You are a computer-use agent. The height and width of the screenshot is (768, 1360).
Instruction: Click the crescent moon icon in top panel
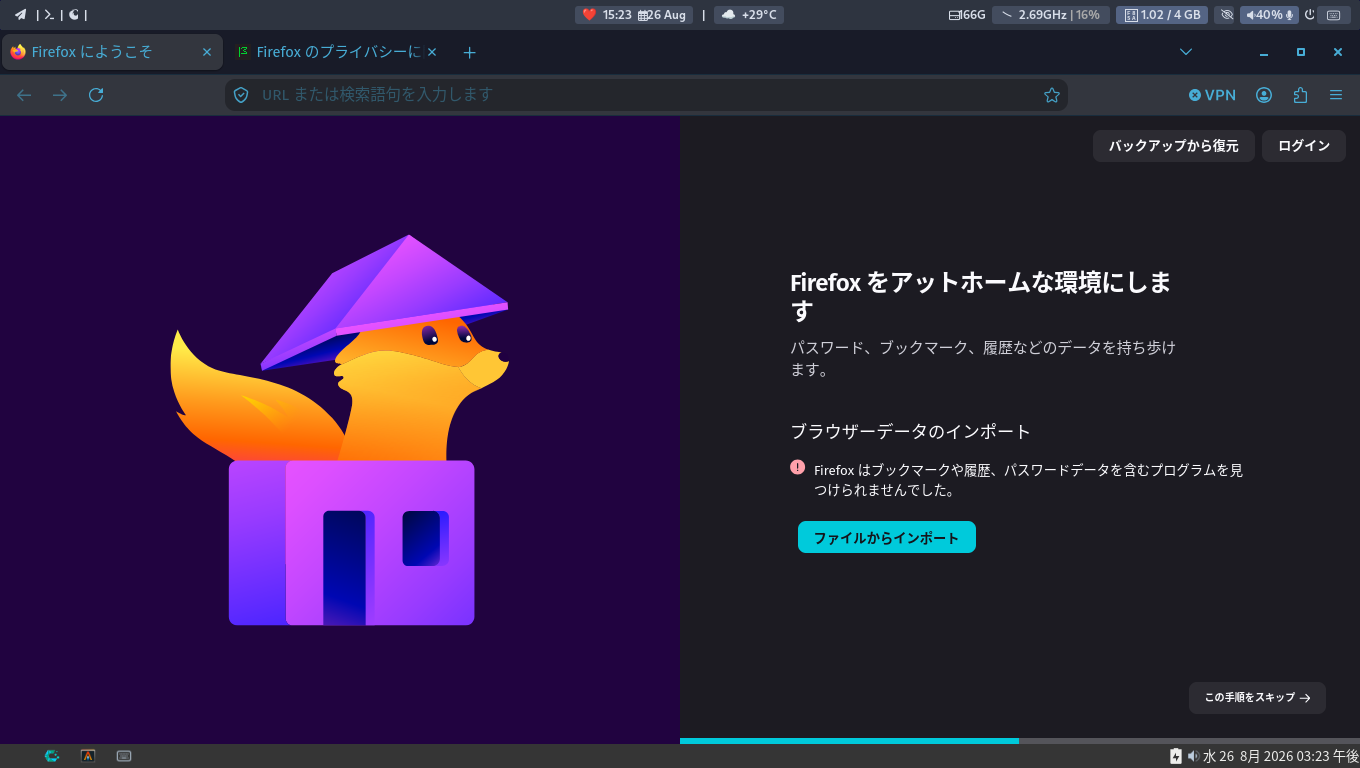tap(73, 15)
